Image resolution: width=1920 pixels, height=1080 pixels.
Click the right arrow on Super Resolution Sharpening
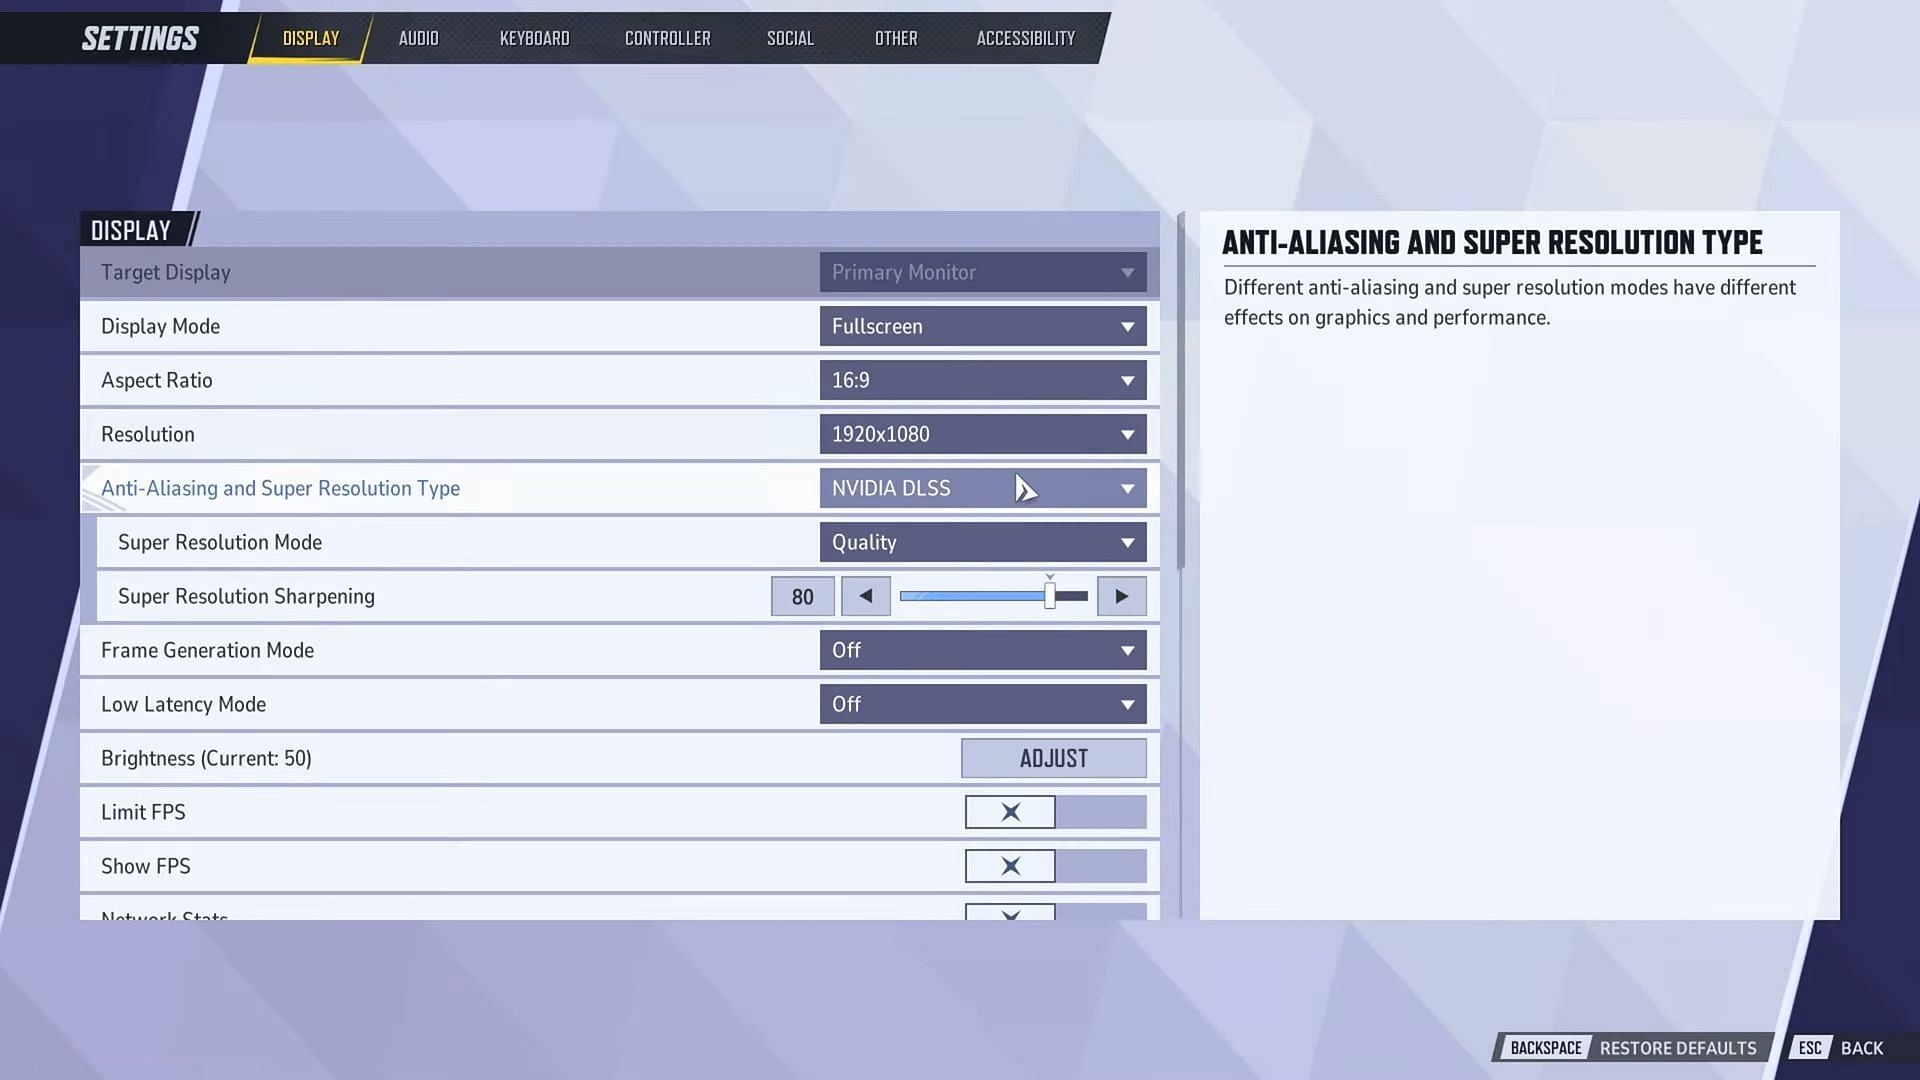1120,596
